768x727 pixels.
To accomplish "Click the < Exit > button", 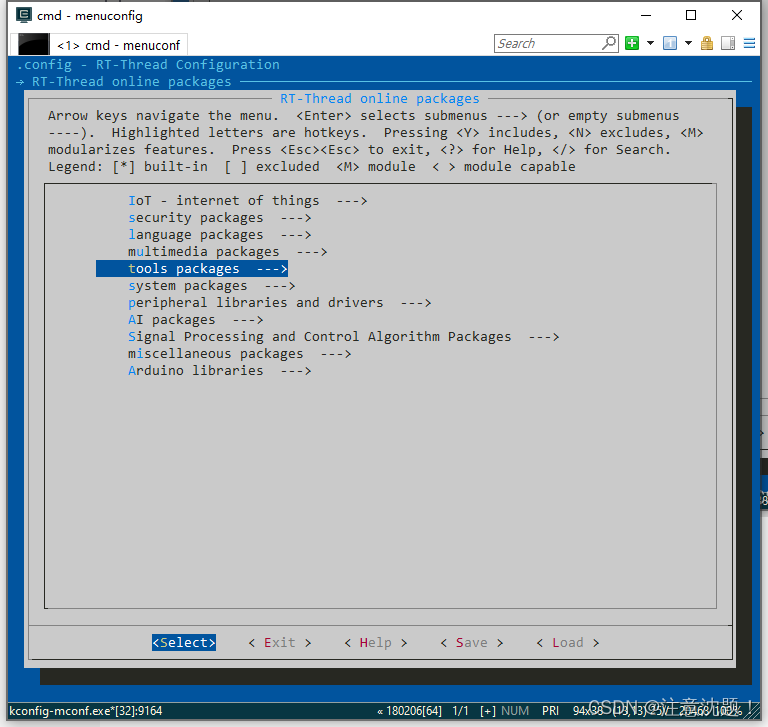I will pyautogui.click(x=280, y=643).
